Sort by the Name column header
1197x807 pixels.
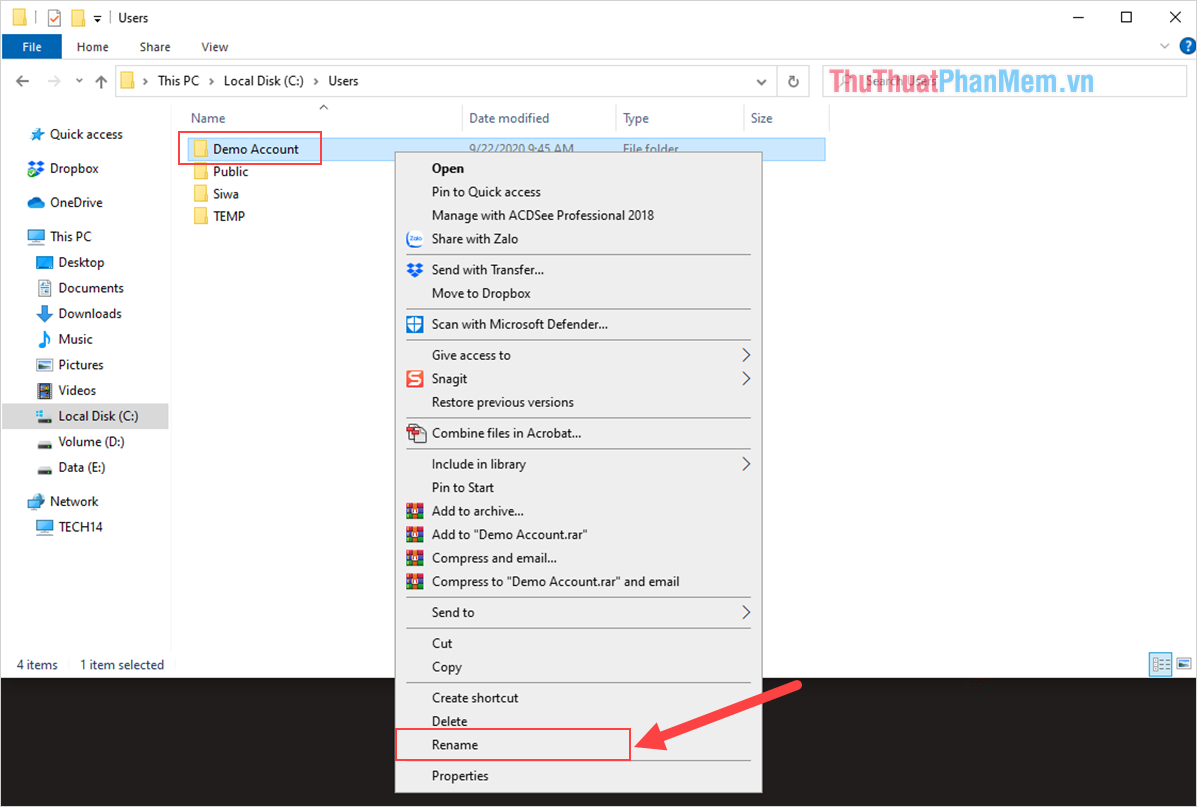point(208,119)
